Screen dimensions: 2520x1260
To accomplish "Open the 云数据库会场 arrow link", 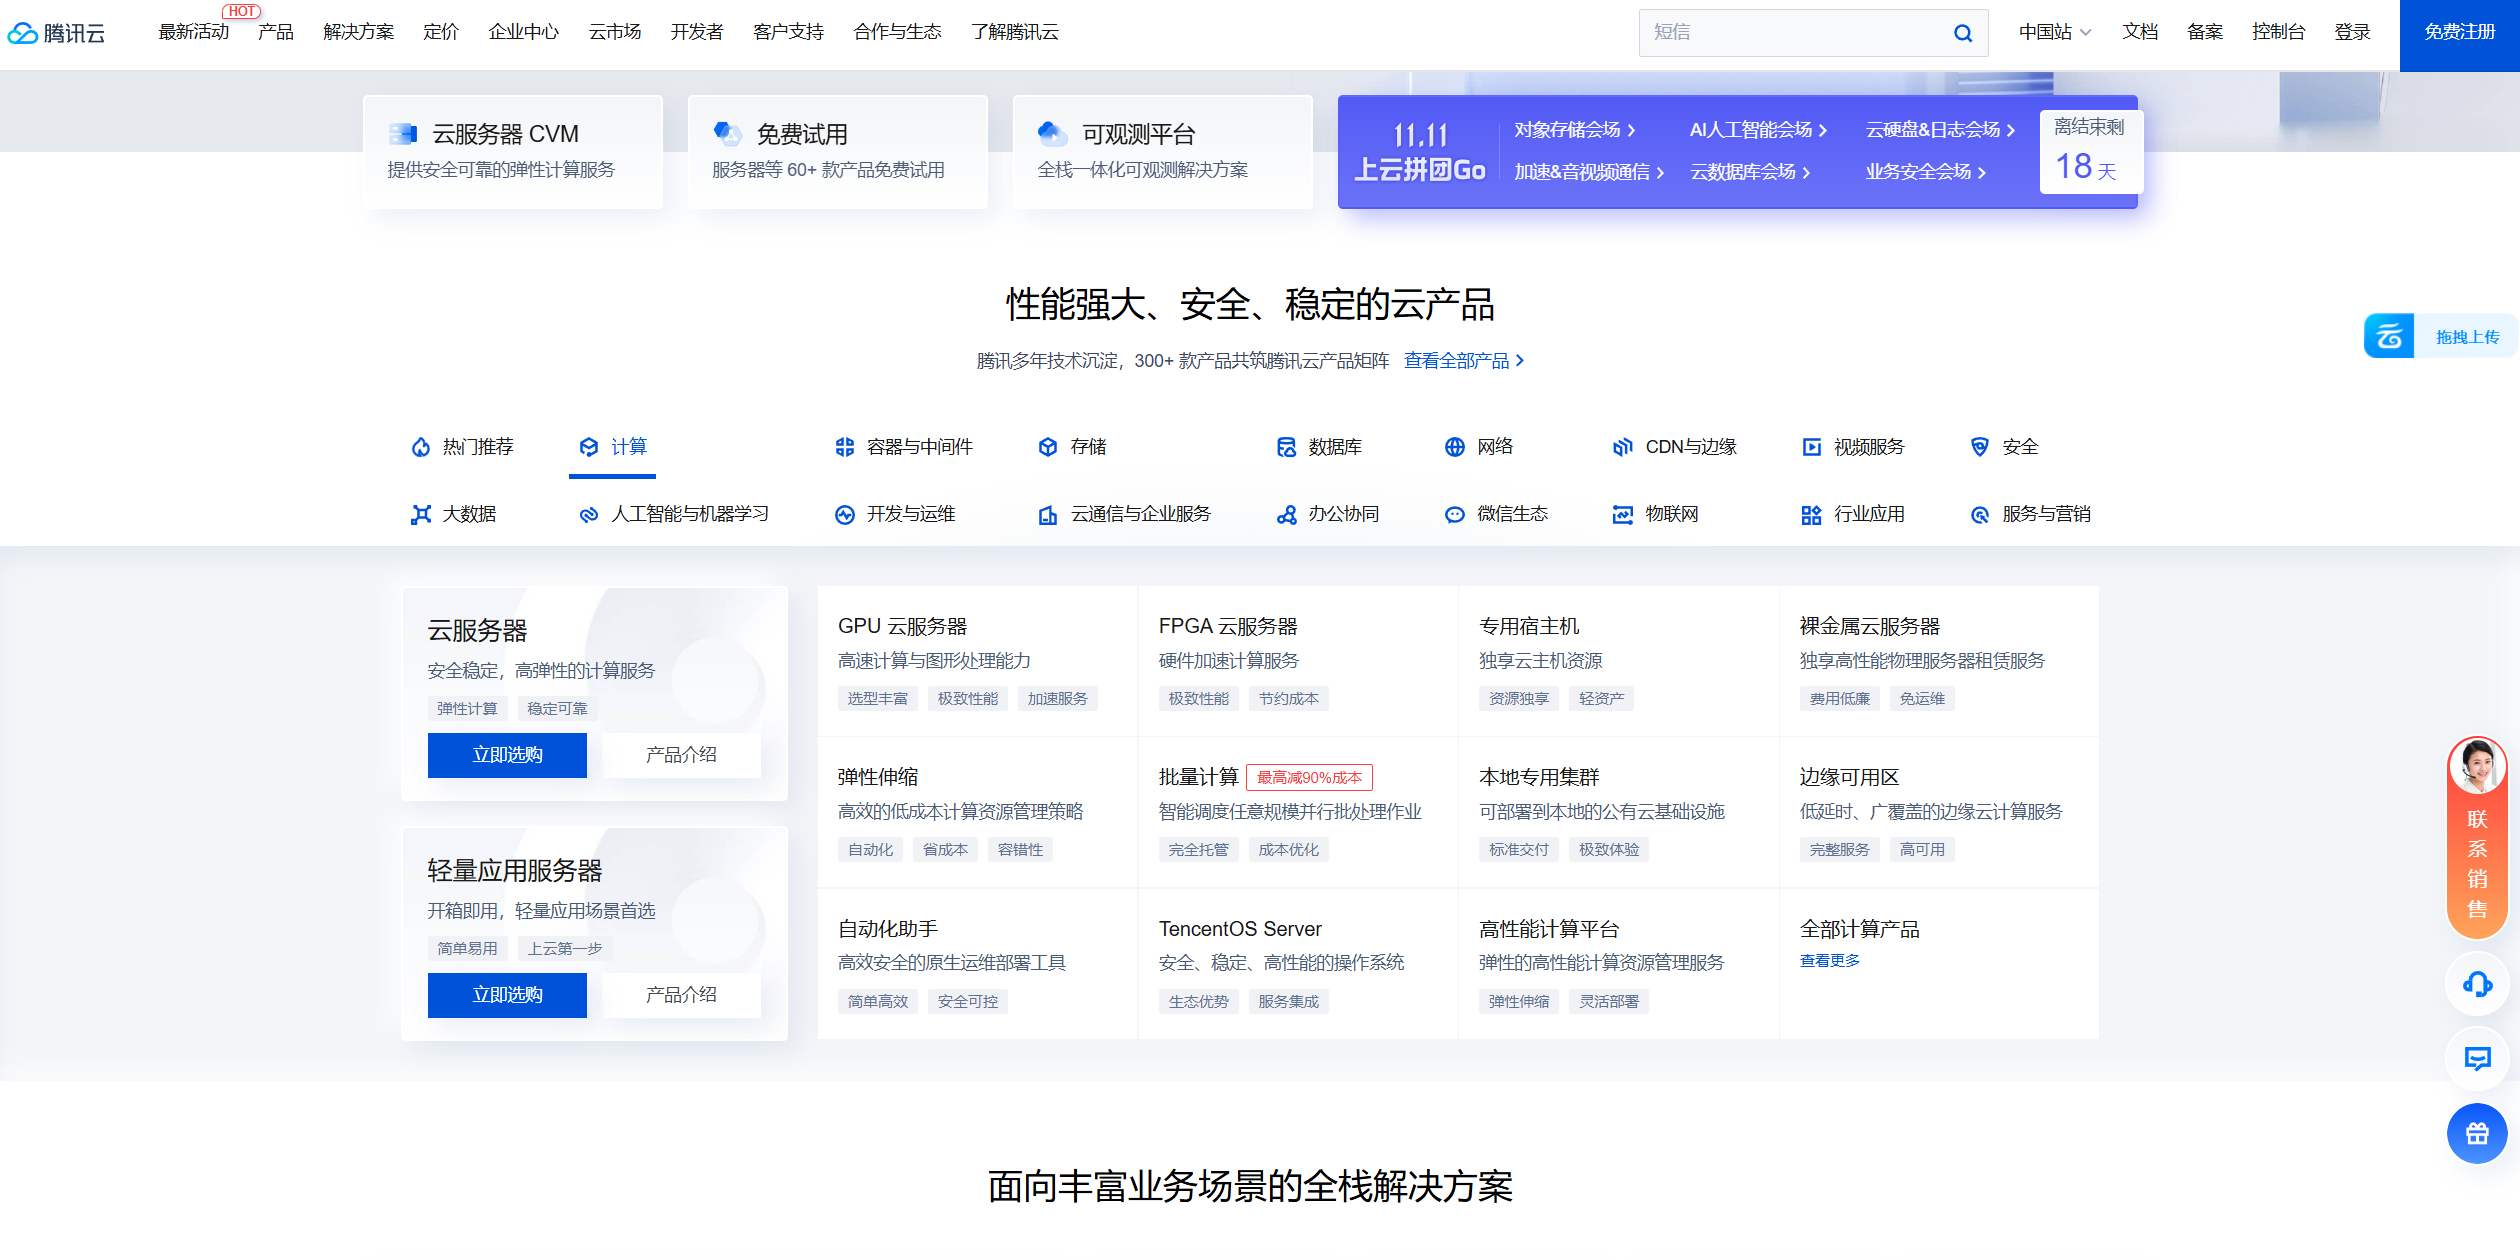I will (1750, 172).
